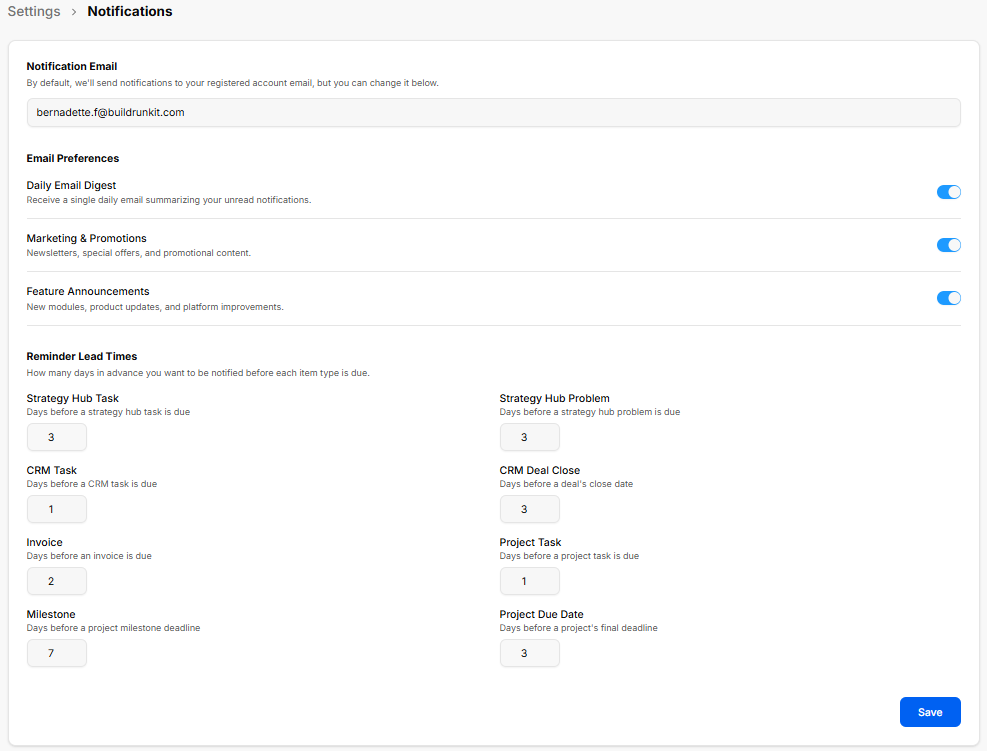Click 'Days before a project milestone deadline' text
The width and height of the screenshot is (987, 751).
tap(113, 628)
